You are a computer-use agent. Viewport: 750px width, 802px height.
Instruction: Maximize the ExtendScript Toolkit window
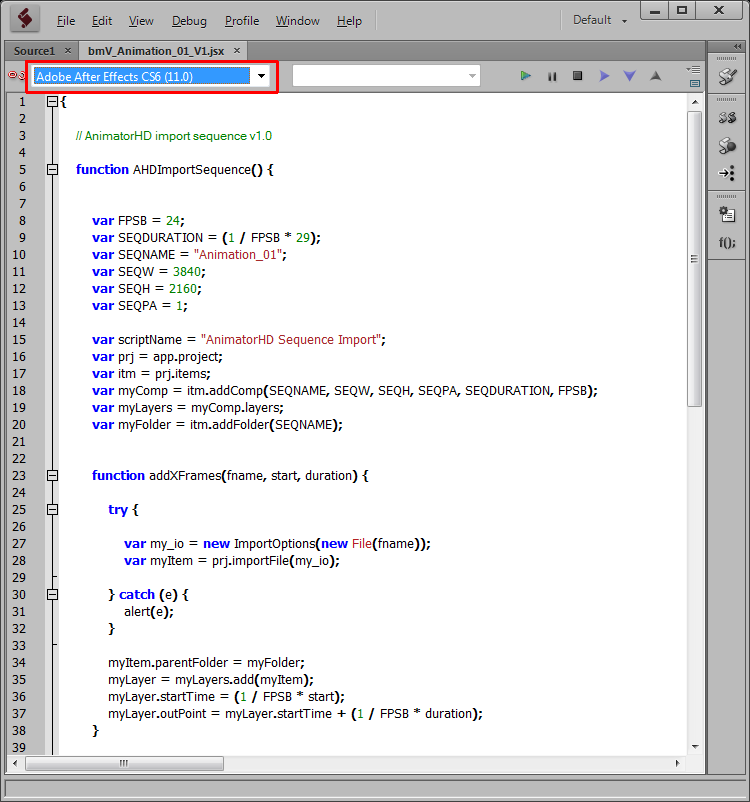tap(682, 10)
